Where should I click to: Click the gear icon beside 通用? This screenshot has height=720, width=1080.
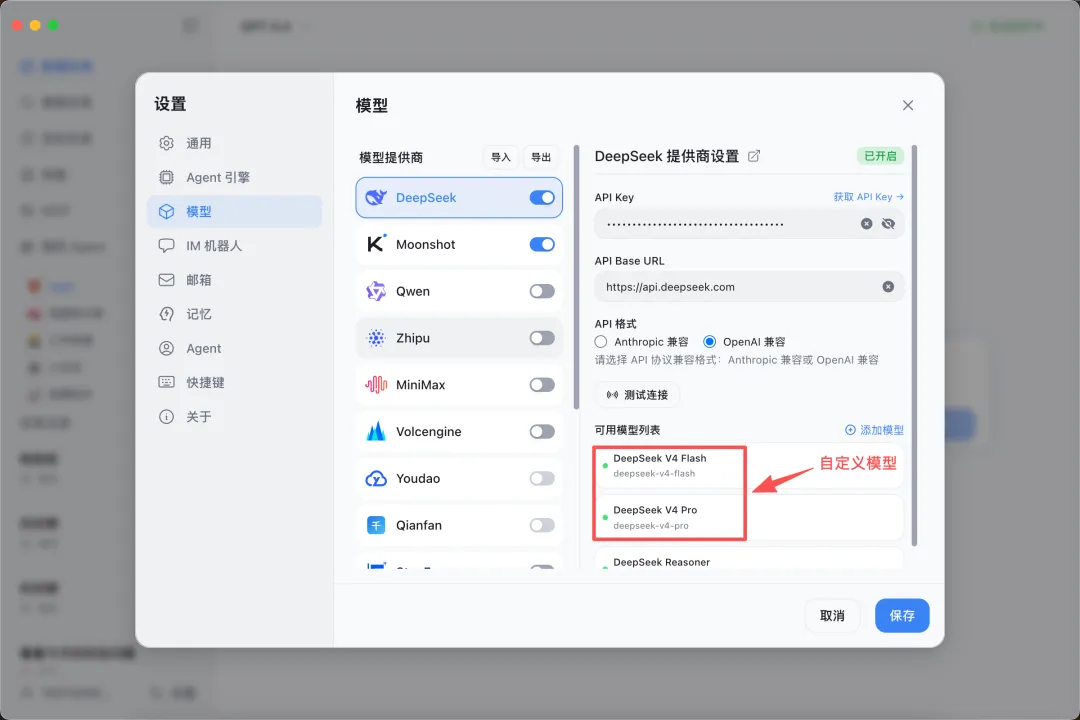pos(167,143)
